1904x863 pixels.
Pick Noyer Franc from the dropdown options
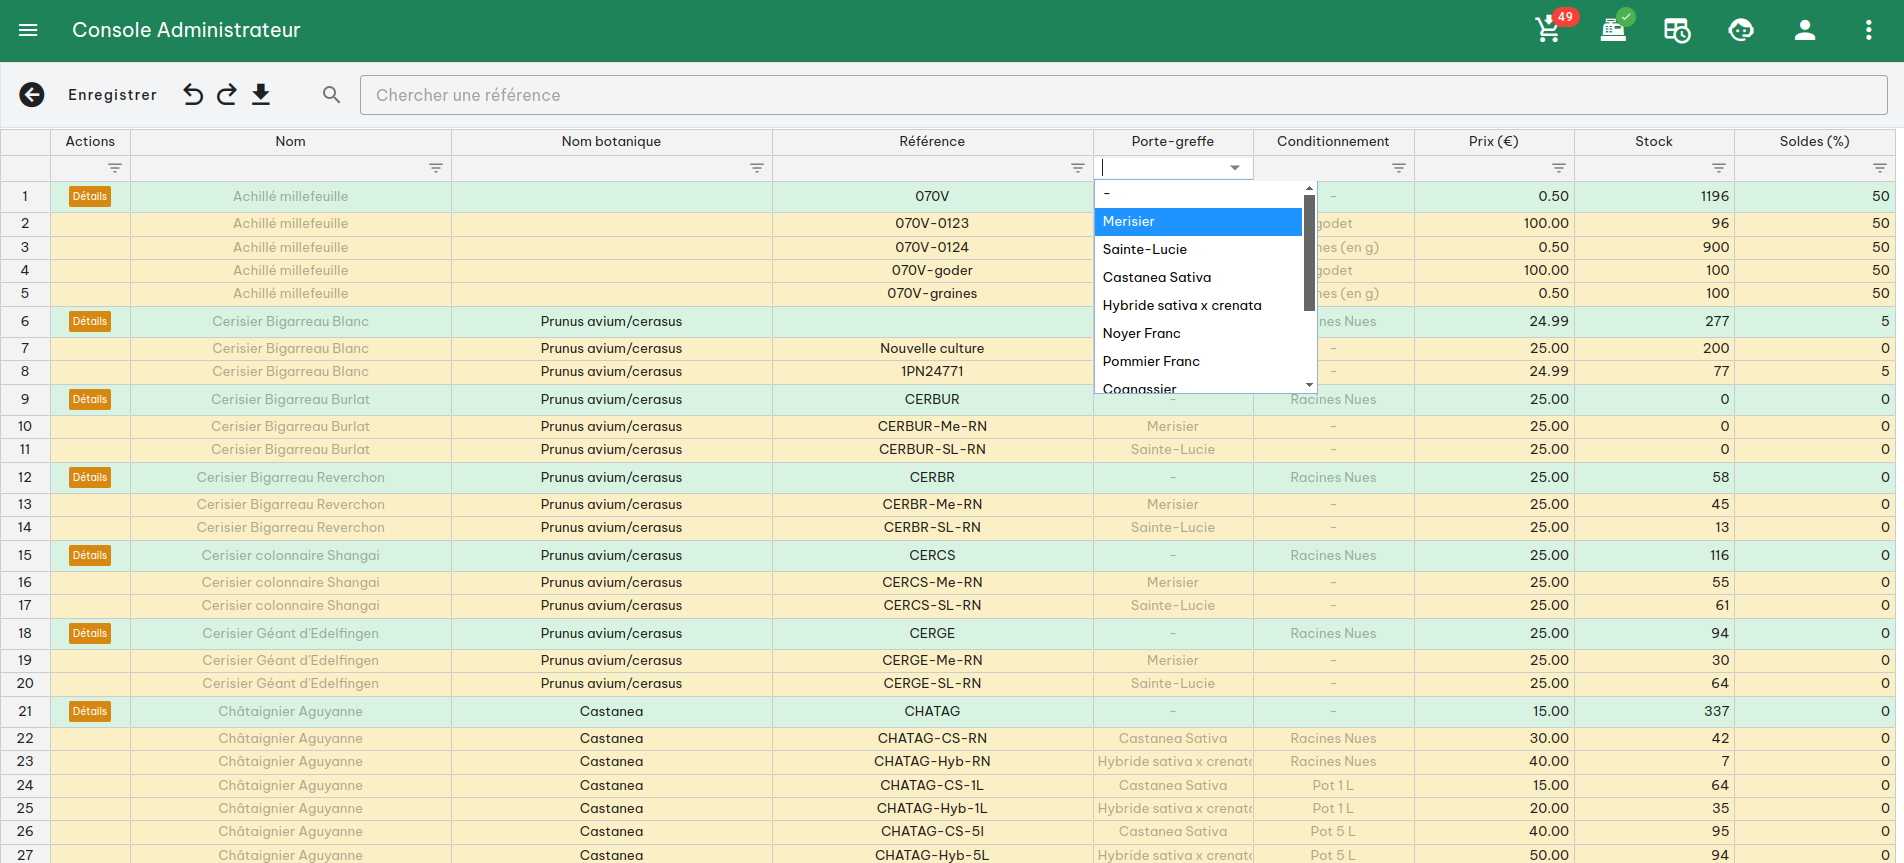pyautogui.click(x=1197, y=334)
